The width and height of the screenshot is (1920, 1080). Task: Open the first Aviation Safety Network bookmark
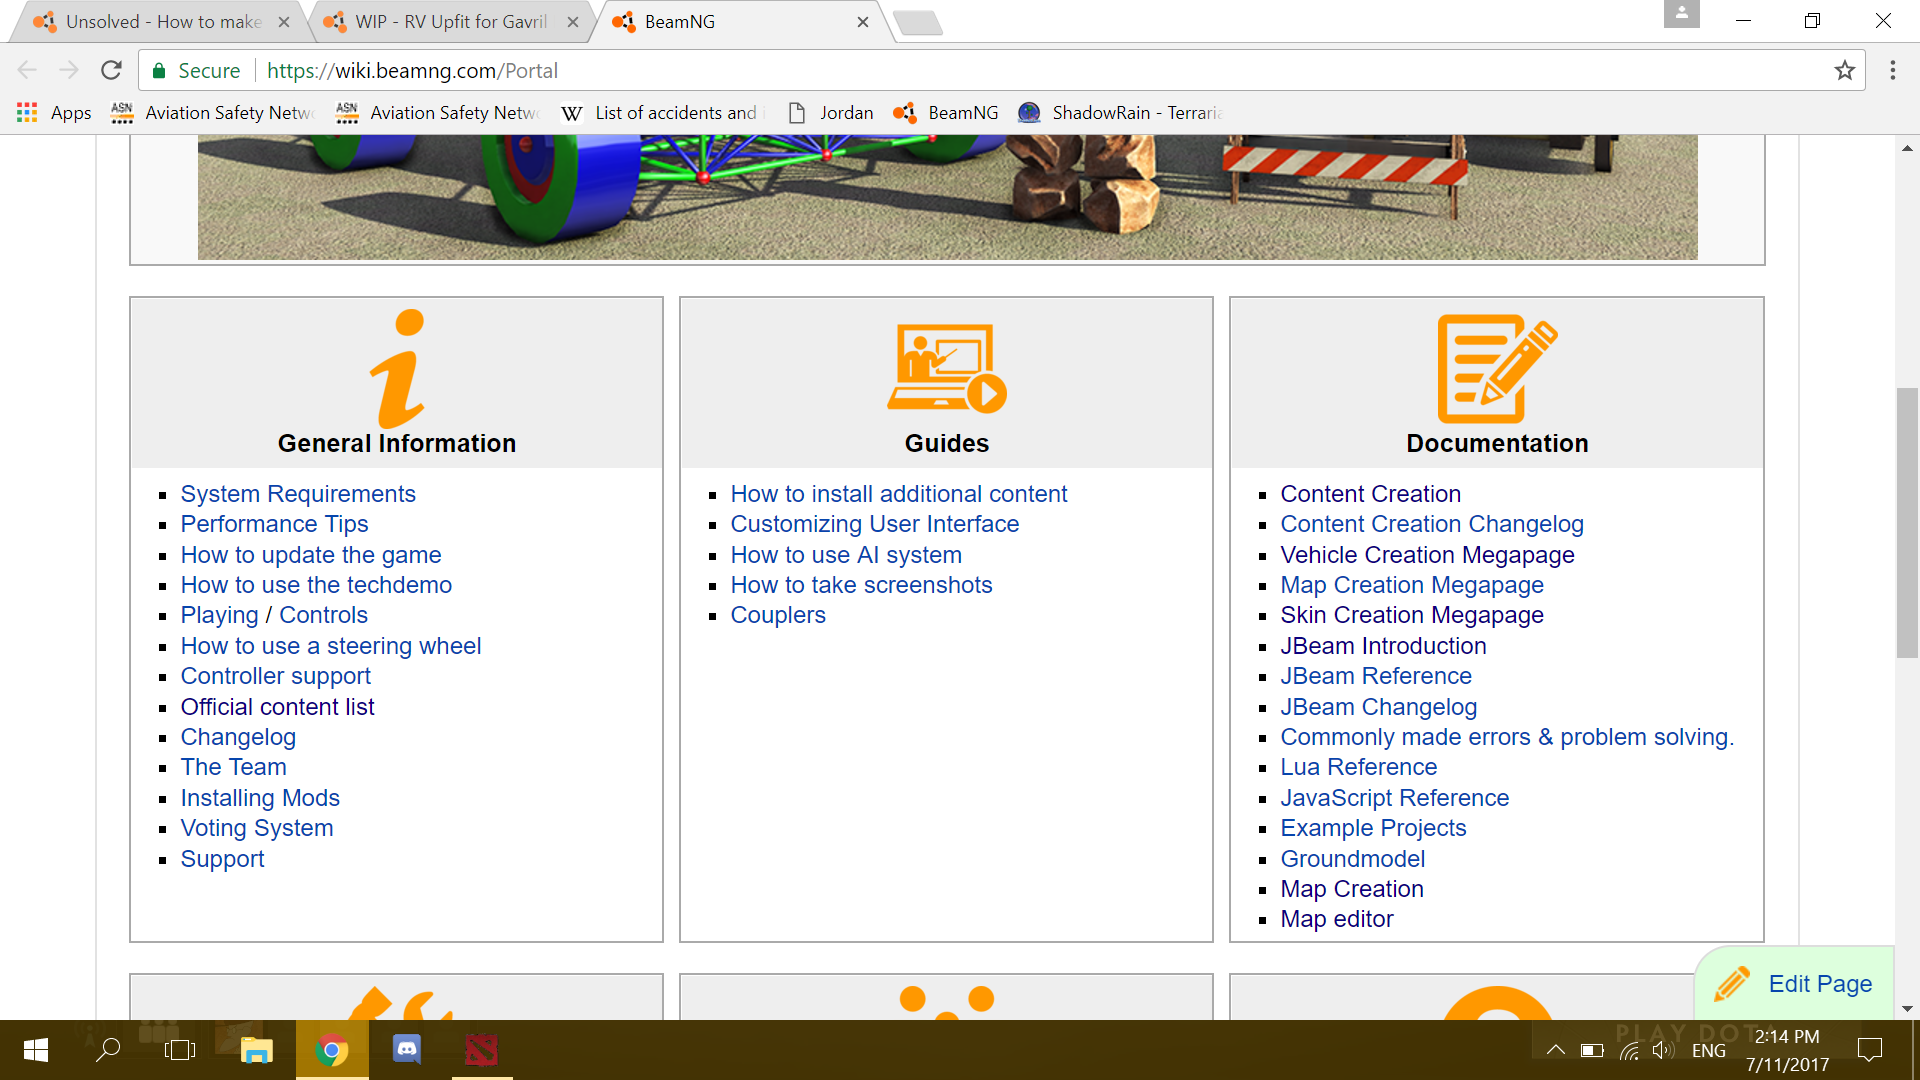[x=212, y=112]
